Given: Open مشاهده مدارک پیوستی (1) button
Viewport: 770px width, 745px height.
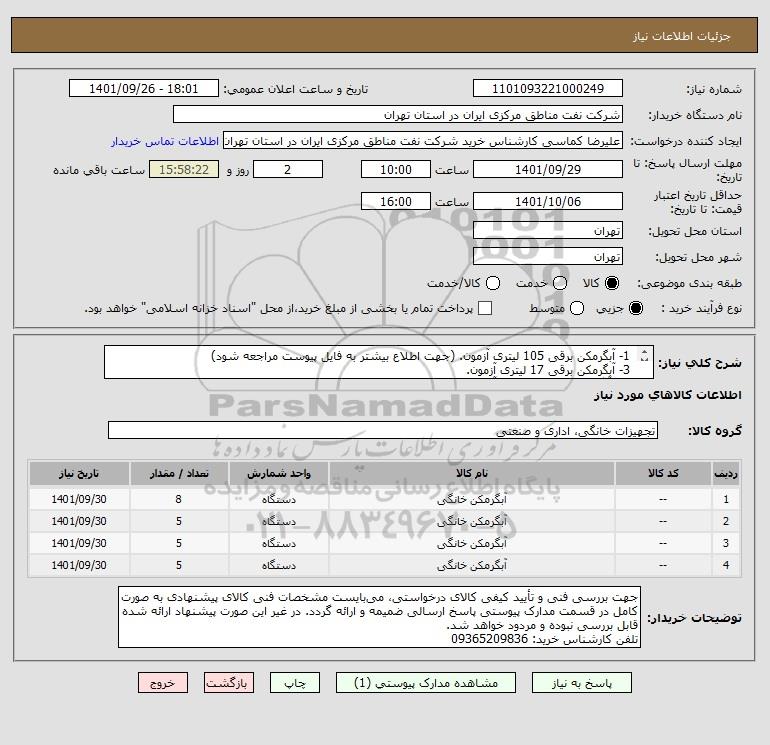Looking at the screenshot, I should coord(426,683).
